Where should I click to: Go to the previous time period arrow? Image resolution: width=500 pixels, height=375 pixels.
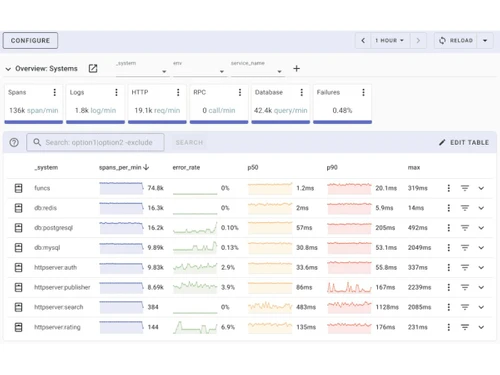pos(363,40)
